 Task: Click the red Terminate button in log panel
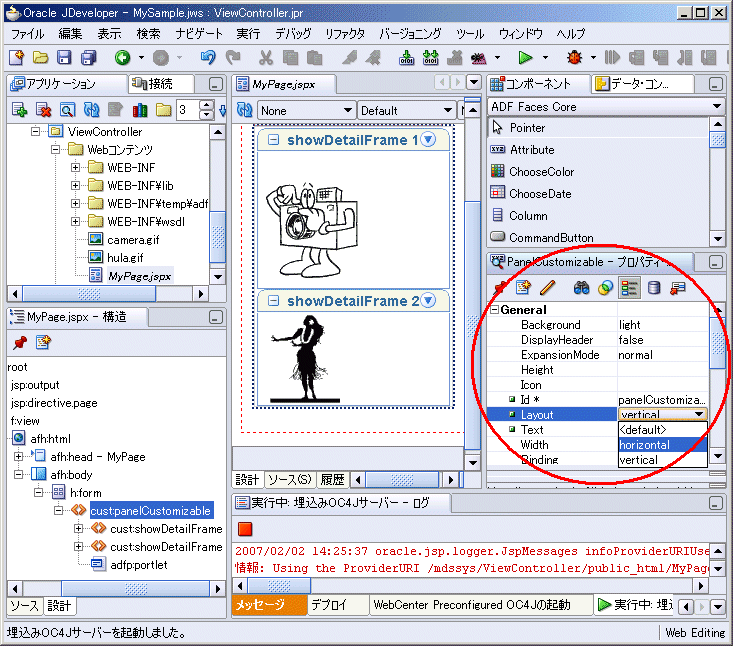coord(245,529)
